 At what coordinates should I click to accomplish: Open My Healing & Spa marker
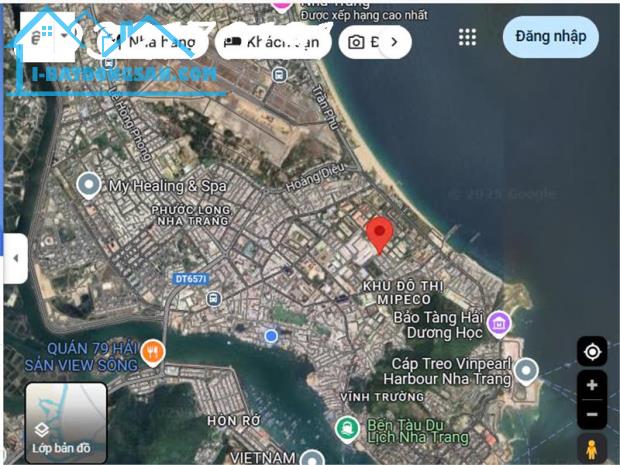pos(89,185)
